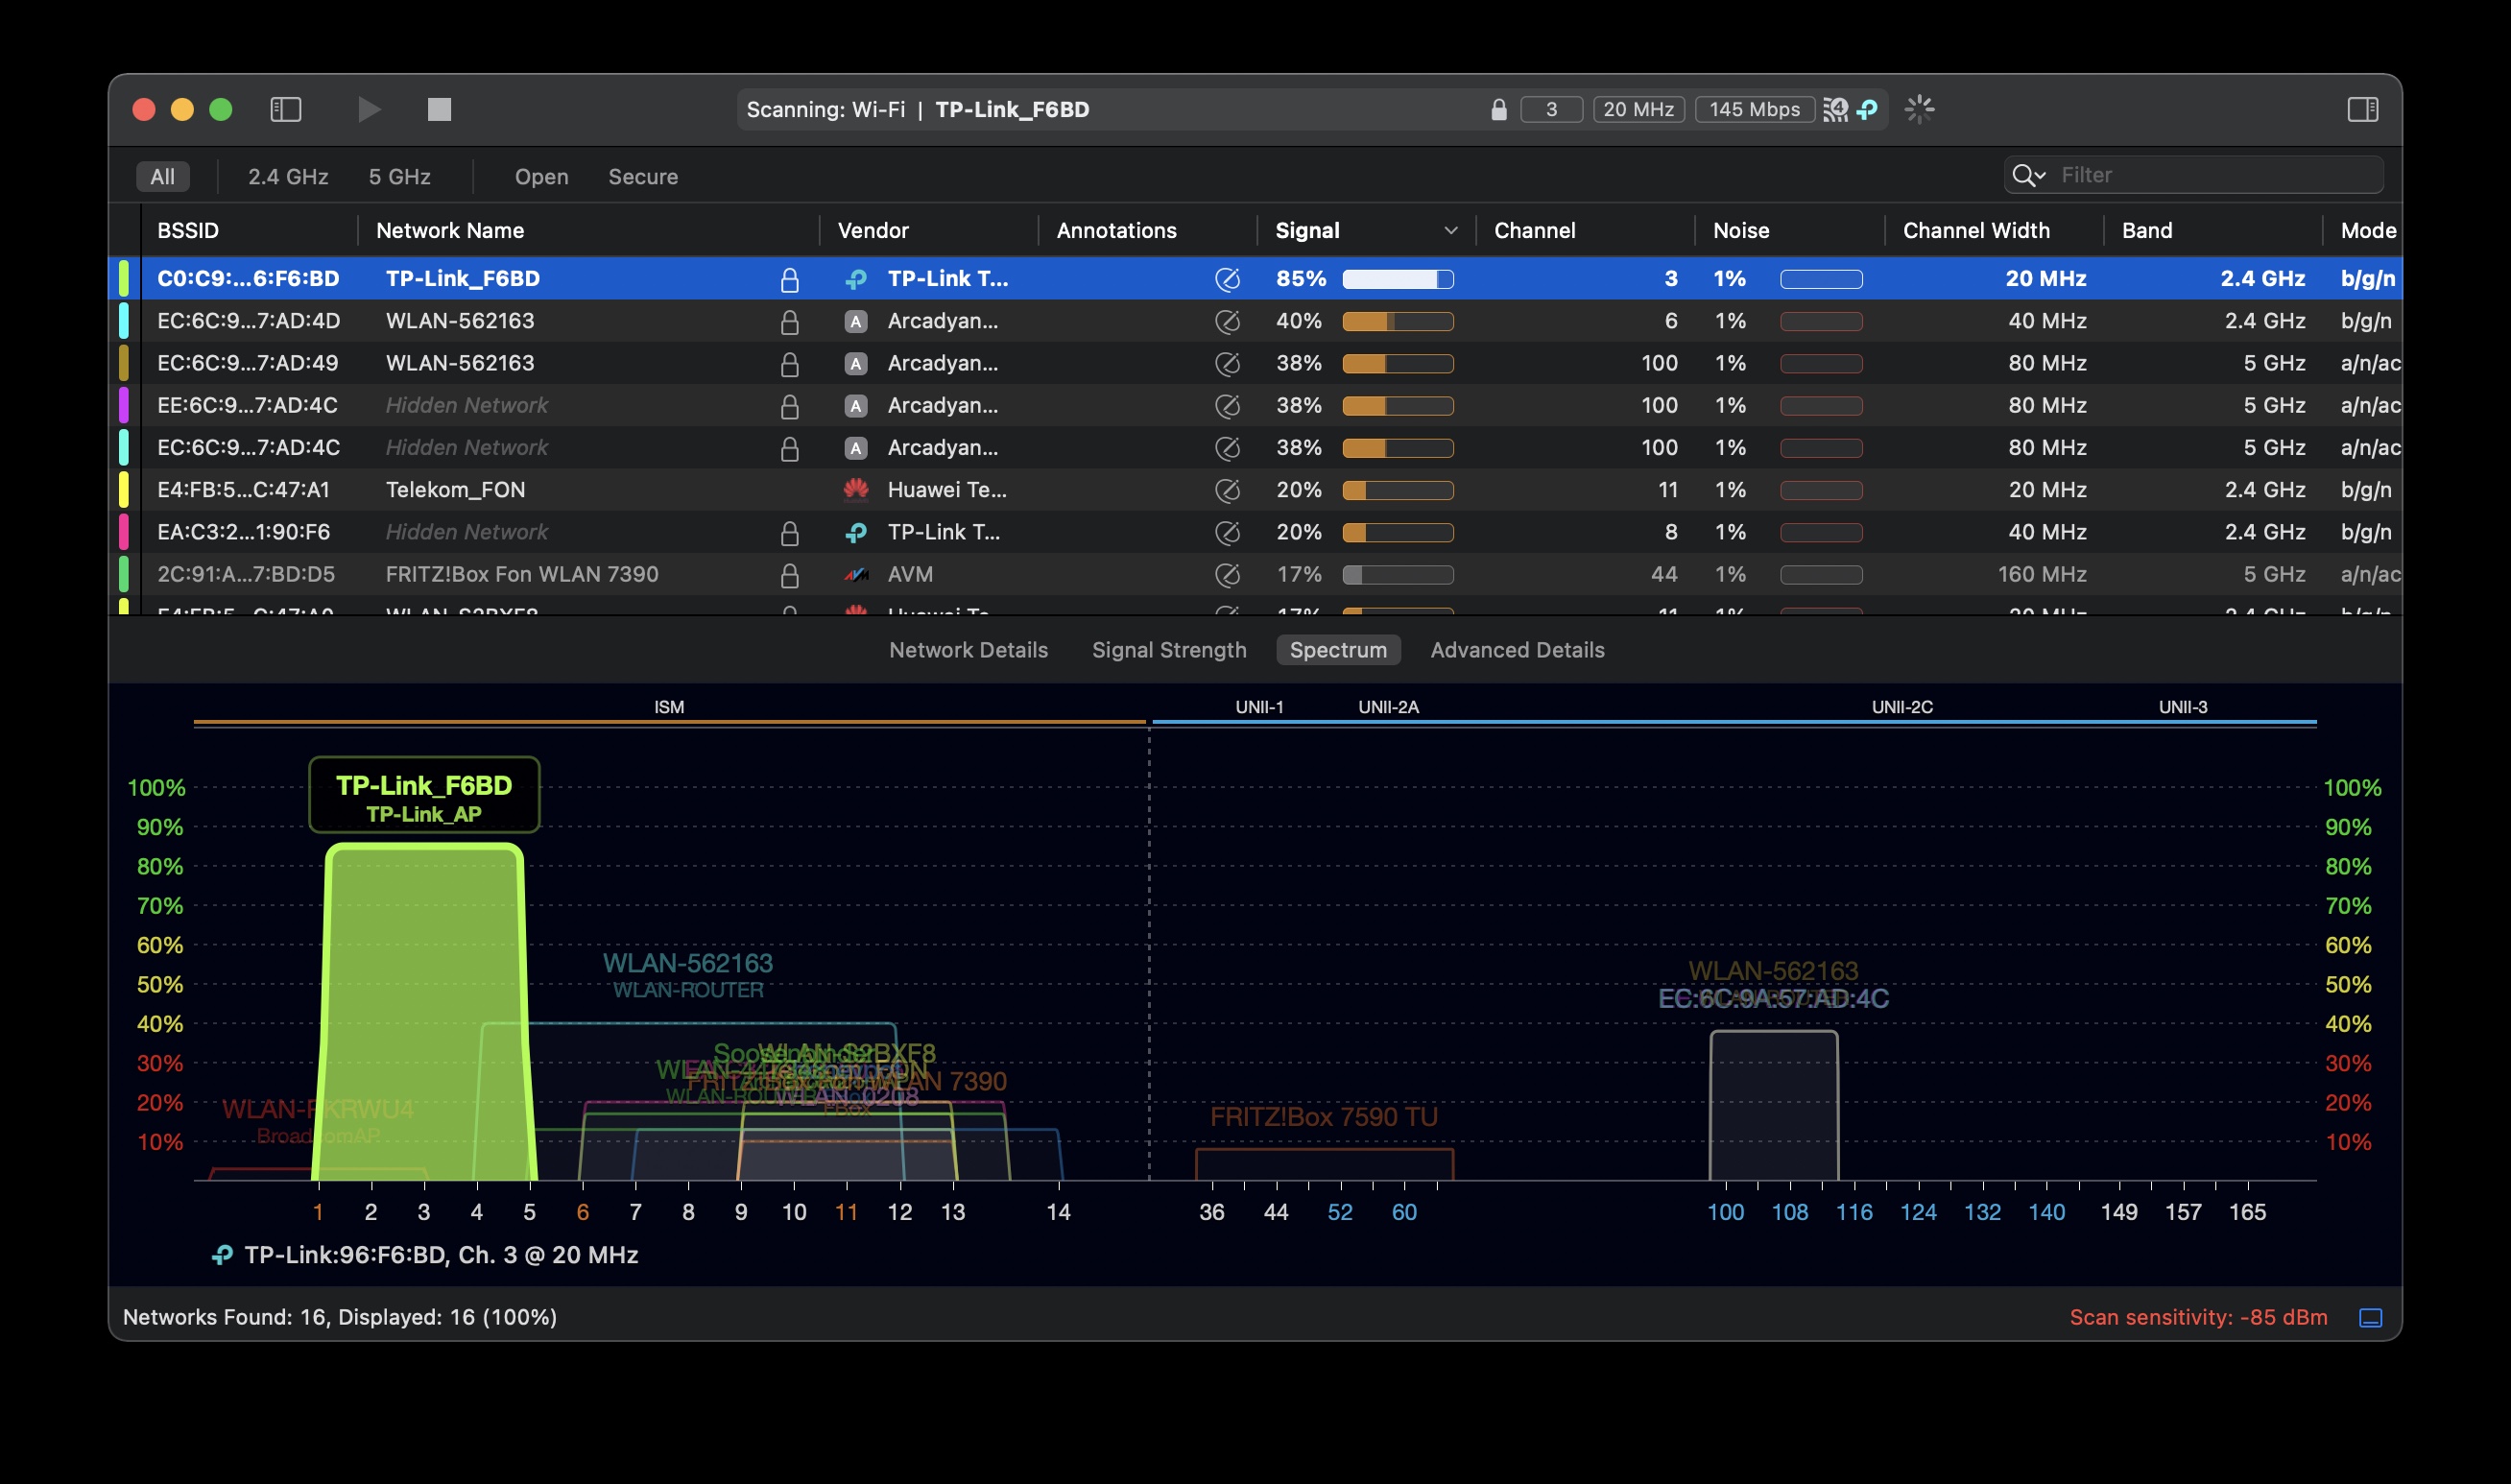This screenshot has width=2511, height=1484.
Task: Click the Scan sensitivity -85 dBm status
Action: (2198, 1317)
